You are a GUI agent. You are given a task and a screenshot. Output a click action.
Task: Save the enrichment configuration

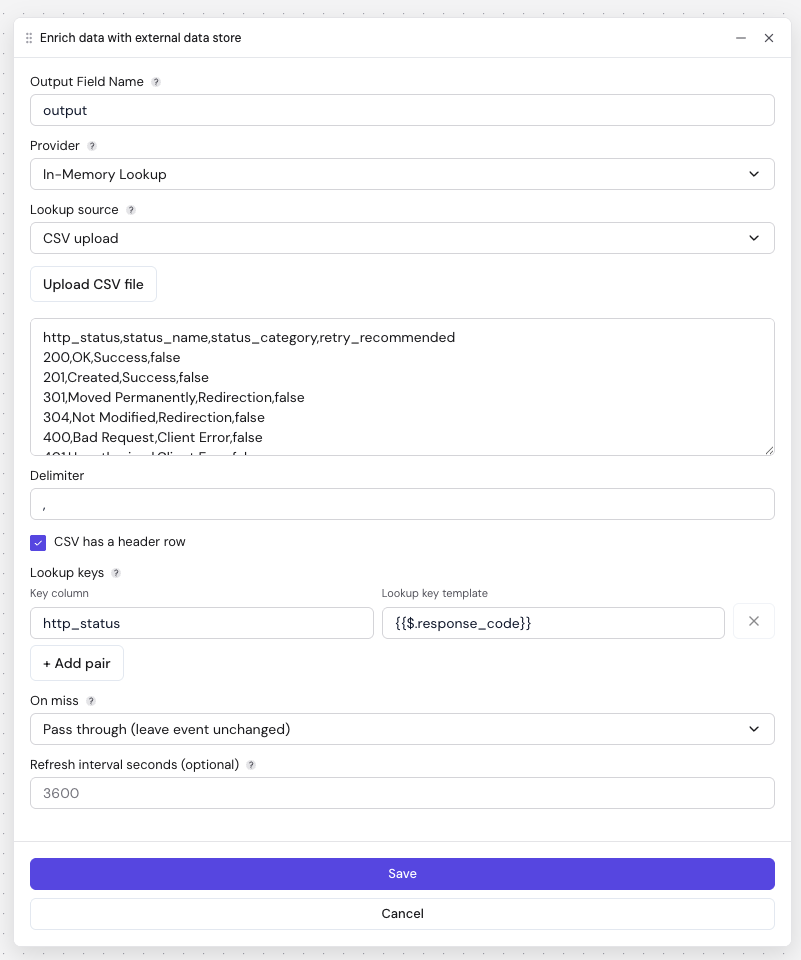(x=402, y=874)
